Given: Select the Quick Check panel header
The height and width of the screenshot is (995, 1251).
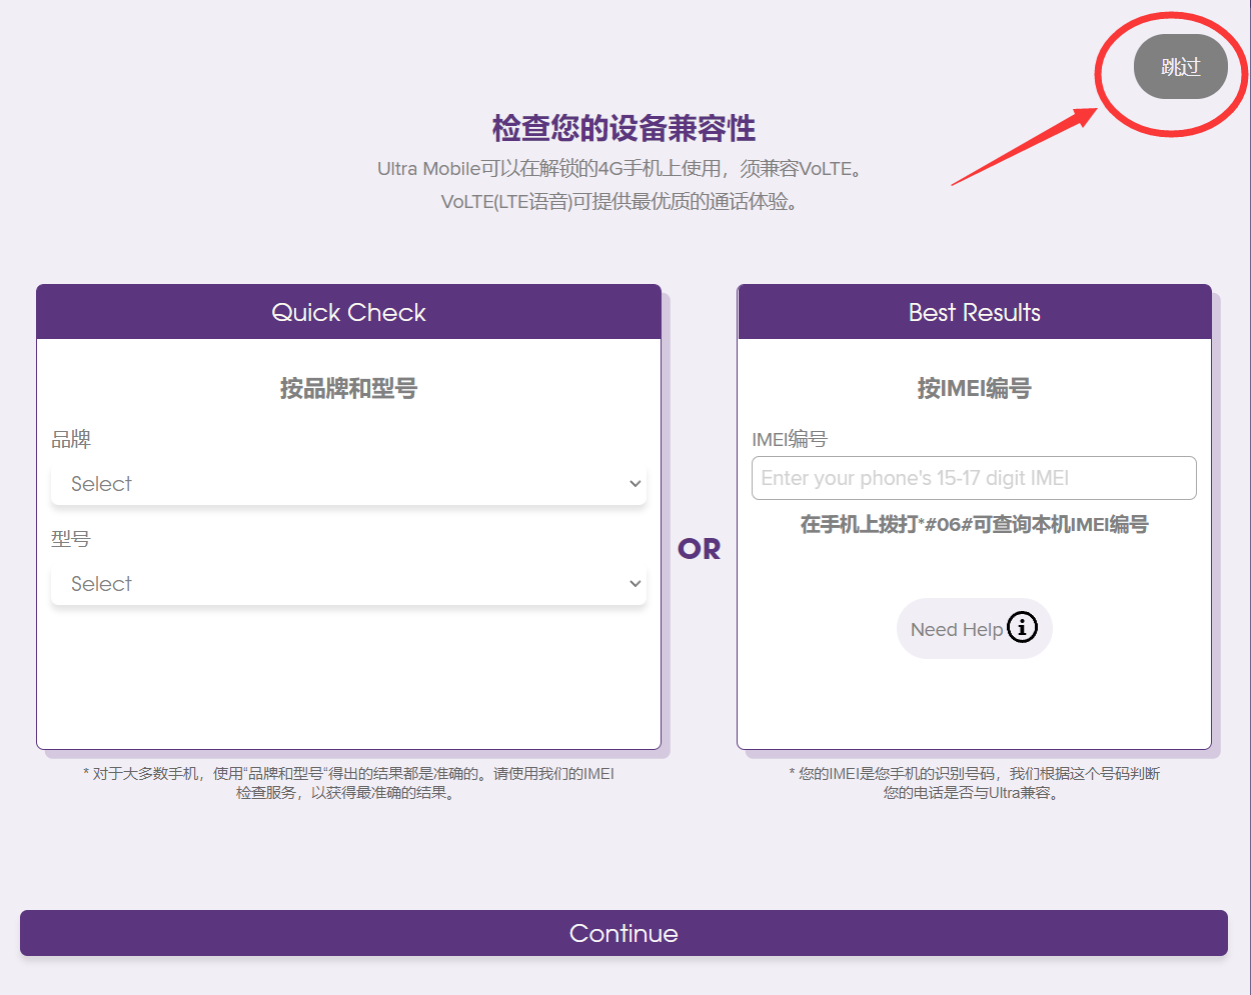Looking at the screenshot, I should coord(348,313).
